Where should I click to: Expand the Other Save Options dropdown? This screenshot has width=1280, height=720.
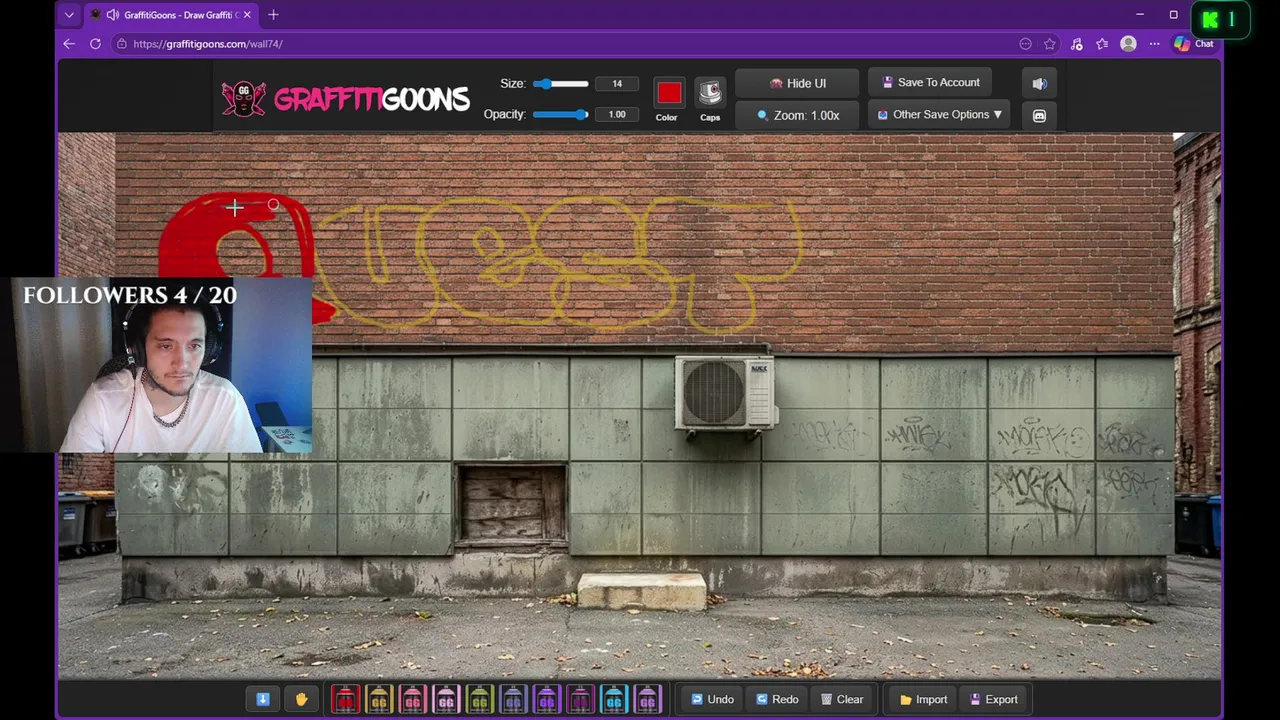click(938, 114)
